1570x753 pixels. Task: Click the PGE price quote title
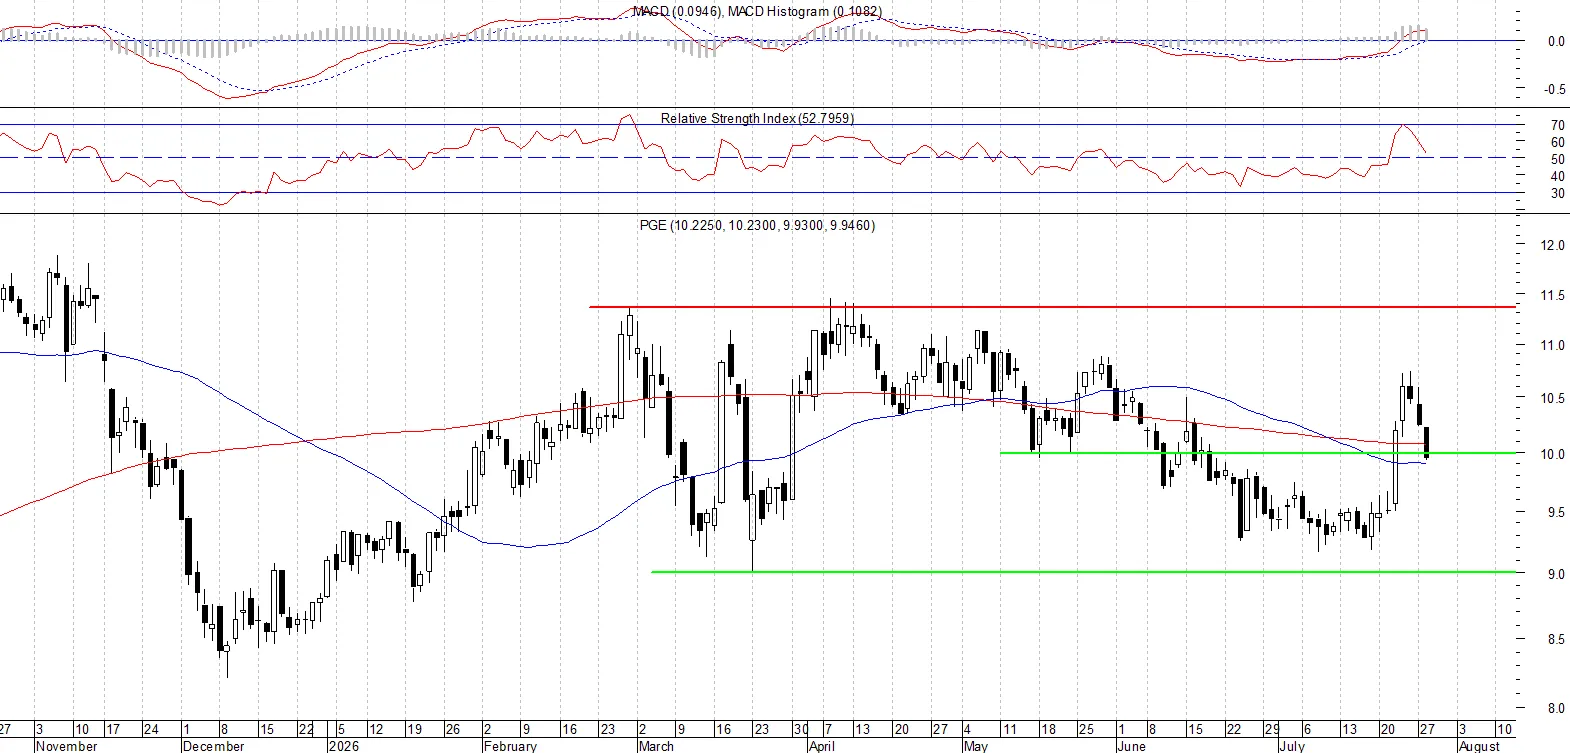coord(757,225)
